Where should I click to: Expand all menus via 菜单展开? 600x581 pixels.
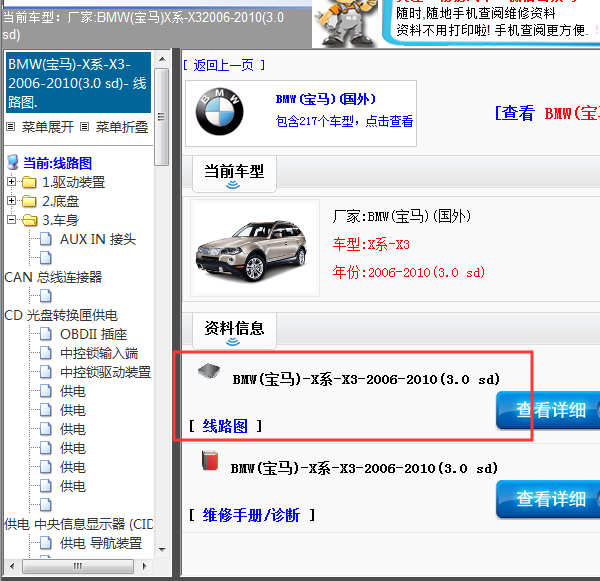[47, 127]
